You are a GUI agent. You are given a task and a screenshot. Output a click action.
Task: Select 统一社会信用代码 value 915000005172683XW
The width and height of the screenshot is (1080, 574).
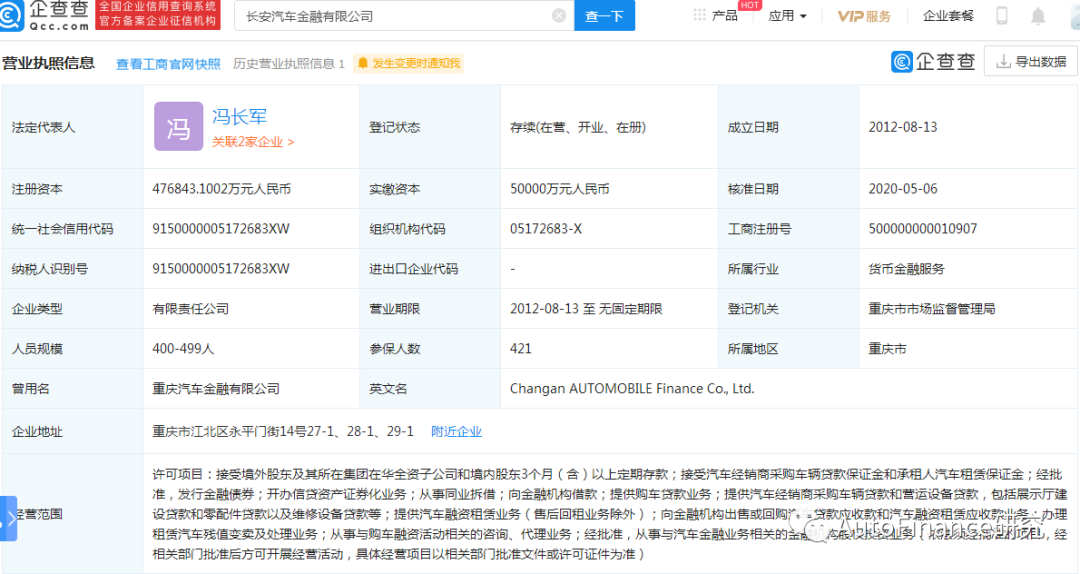pyautogui.click(x=220, y=229)
